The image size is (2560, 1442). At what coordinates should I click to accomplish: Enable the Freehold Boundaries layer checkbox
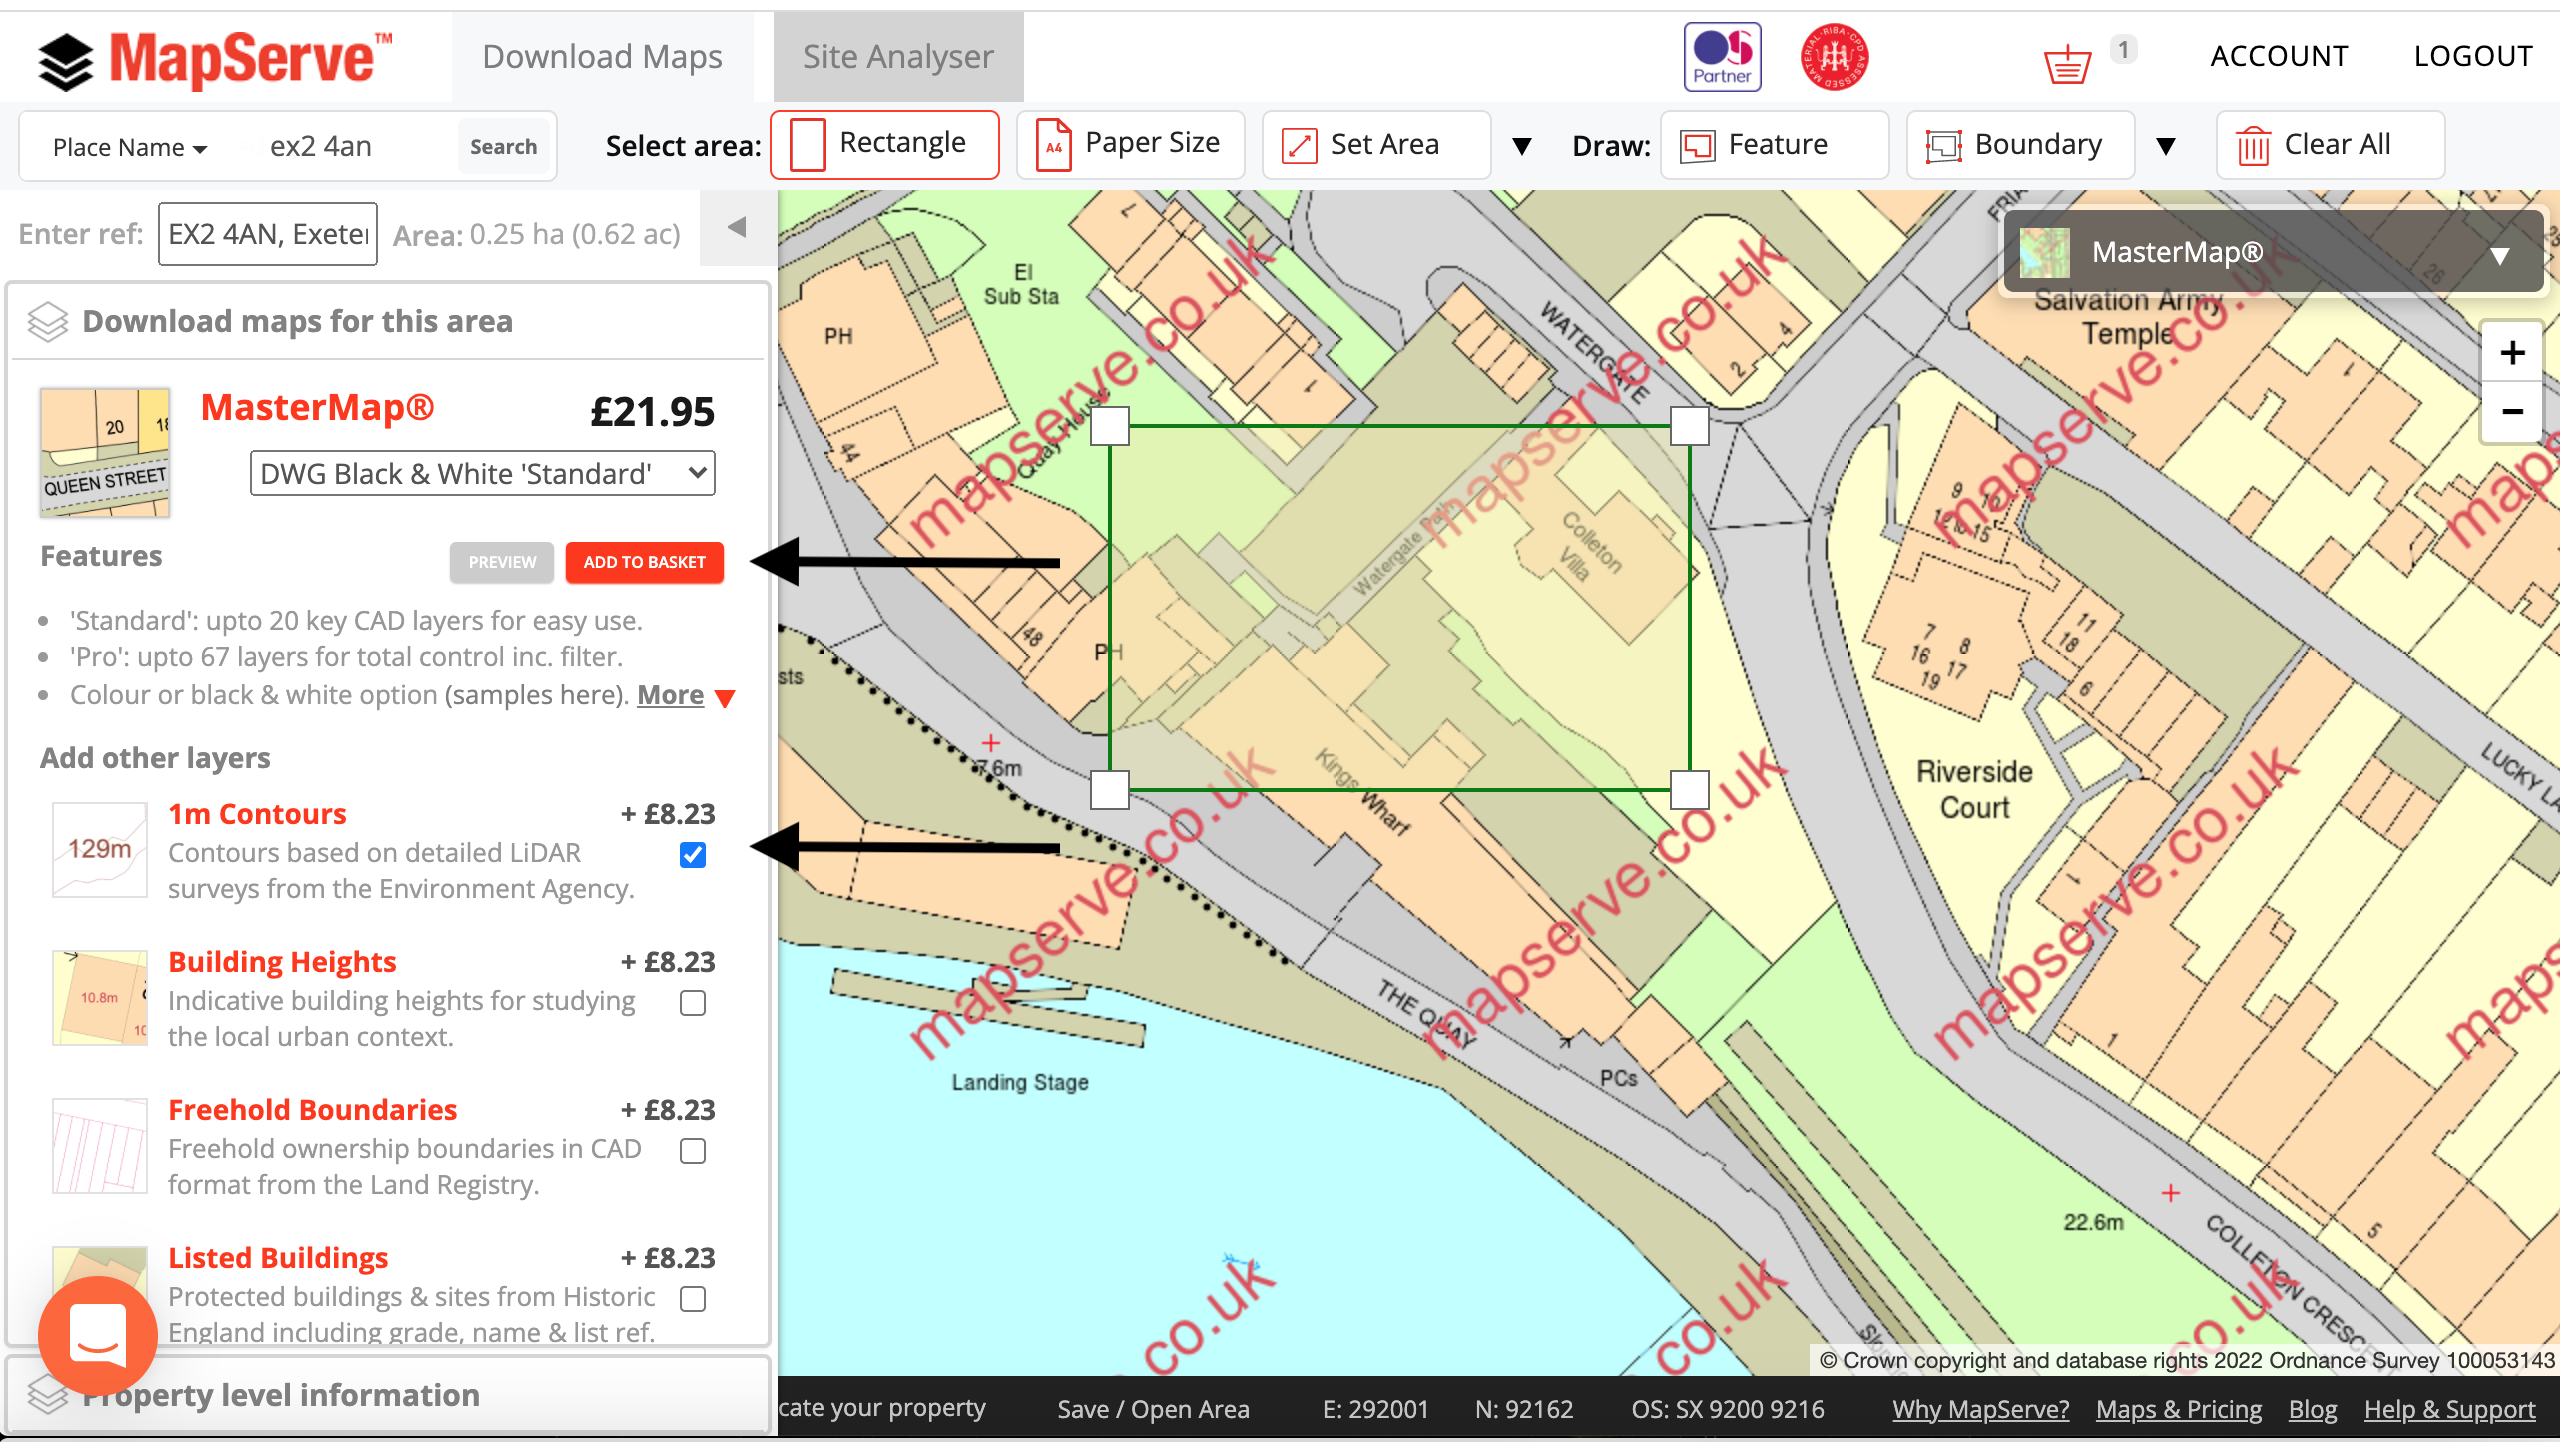point(693,1151)
